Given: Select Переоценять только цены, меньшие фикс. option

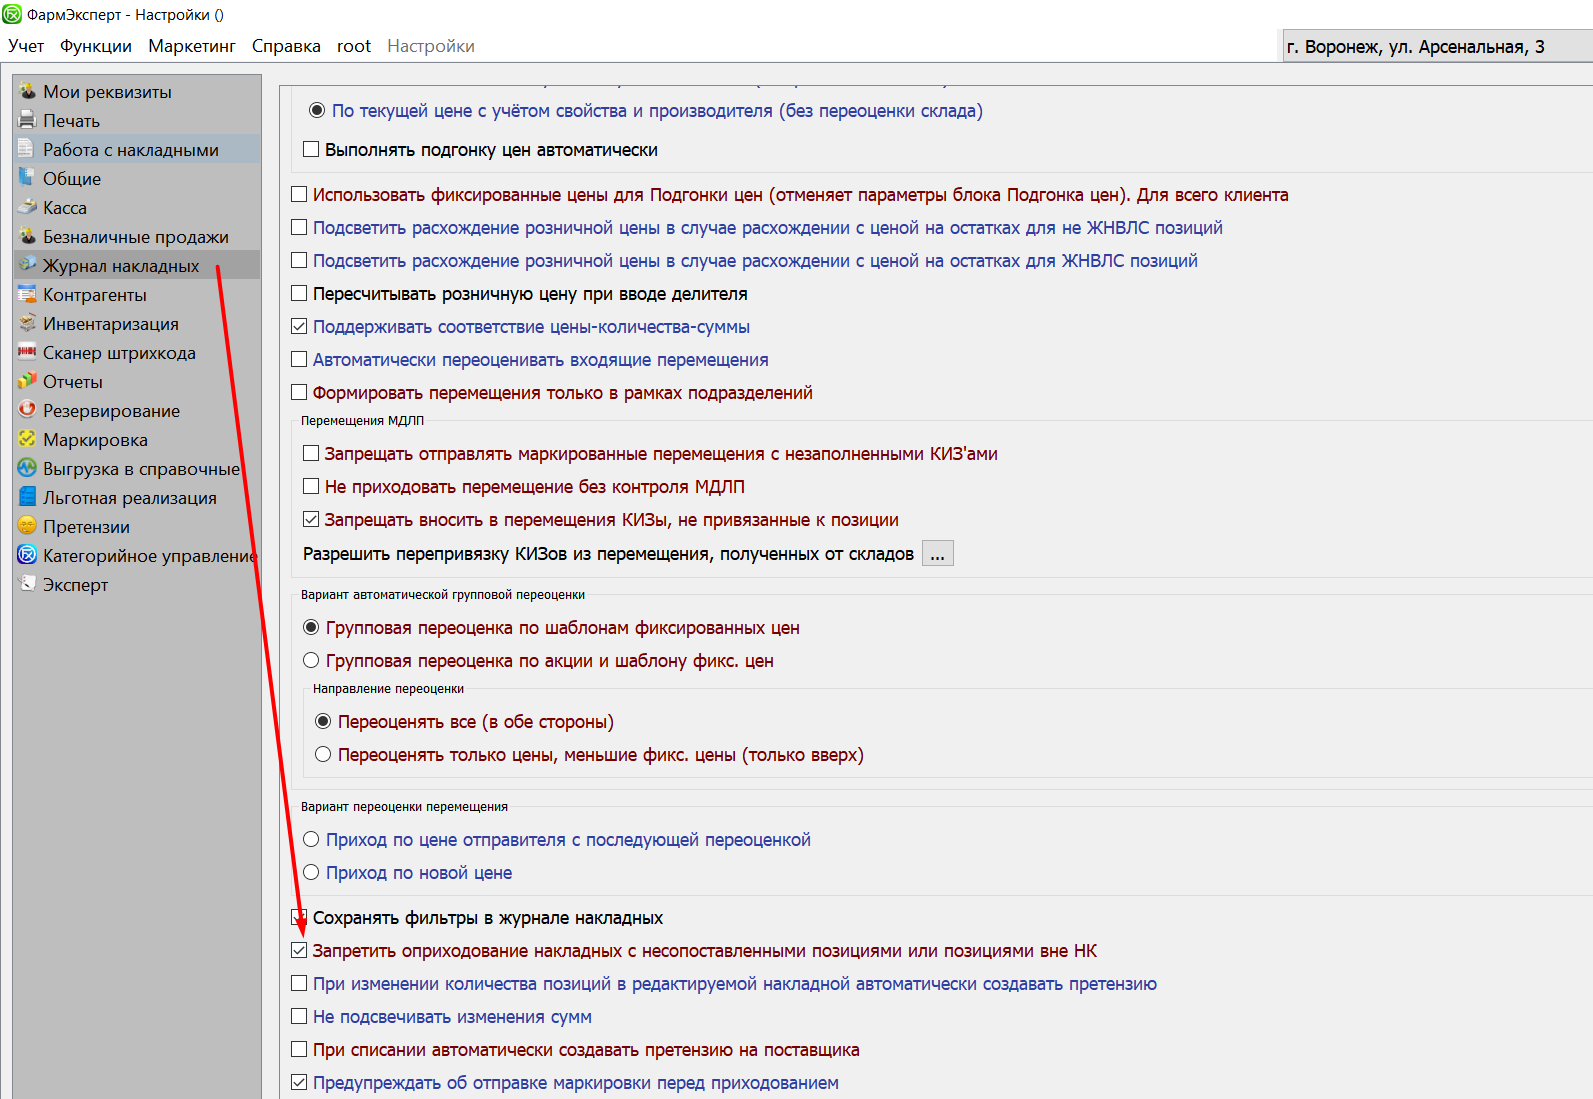Looking at the screenshot, I should [x=323, y=755].
